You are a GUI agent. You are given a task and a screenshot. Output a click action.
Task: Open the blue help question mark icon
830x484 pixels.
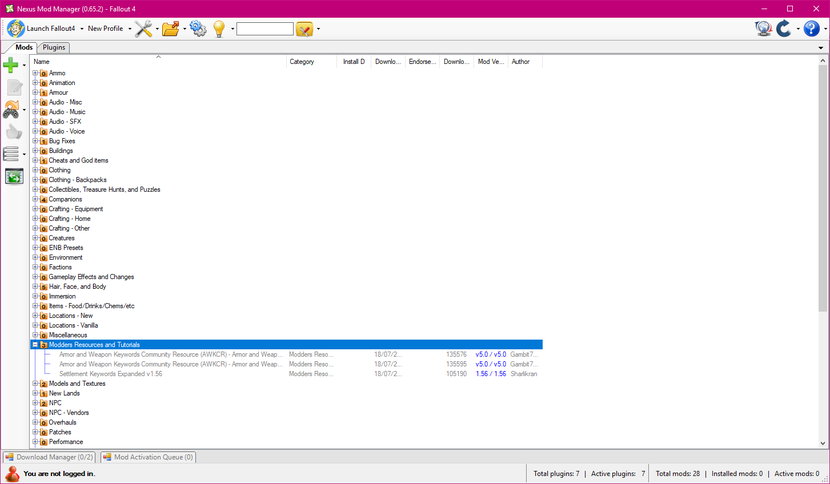[811, 29]
